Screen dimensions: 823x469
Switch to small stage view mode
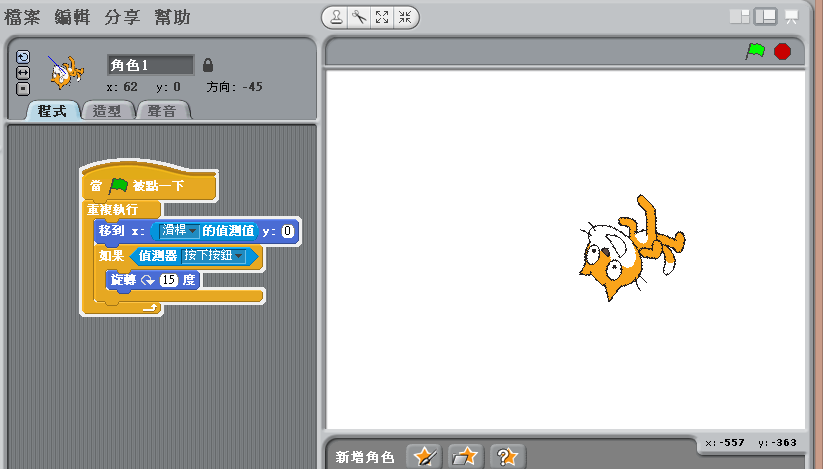740,17
